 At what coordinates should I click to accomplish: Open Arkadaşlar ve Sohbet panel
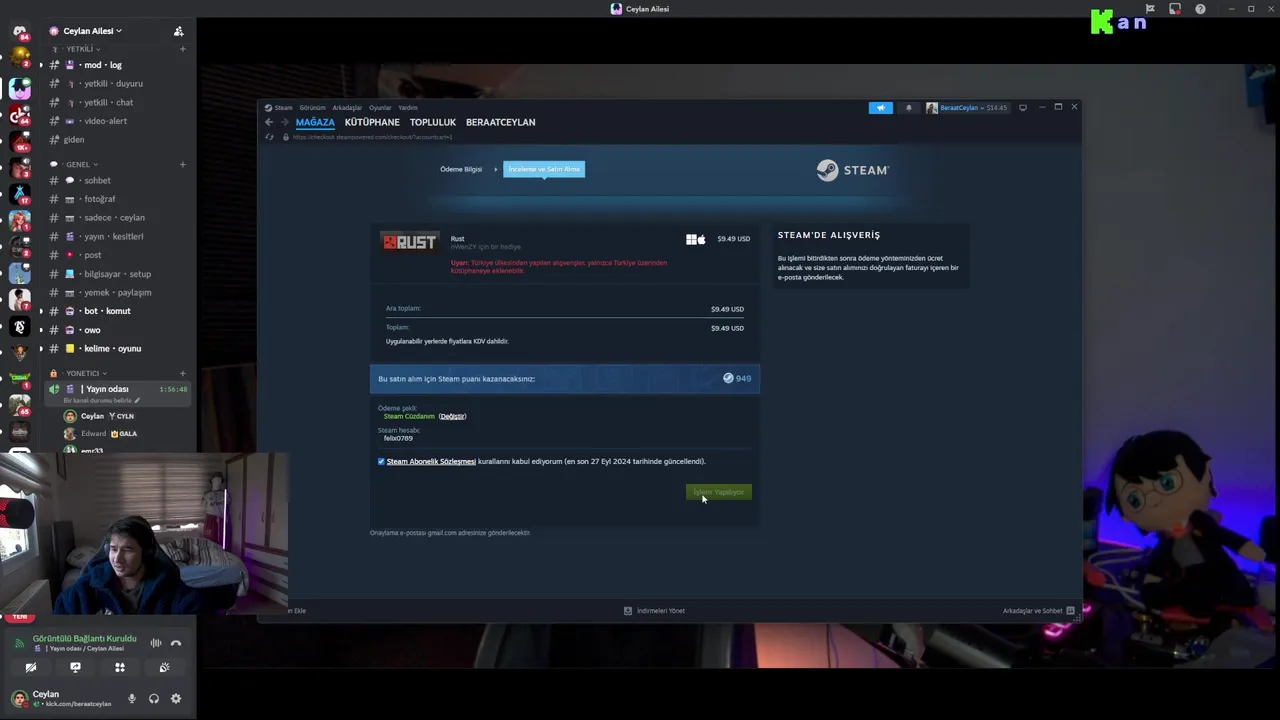click(1038, 610)
